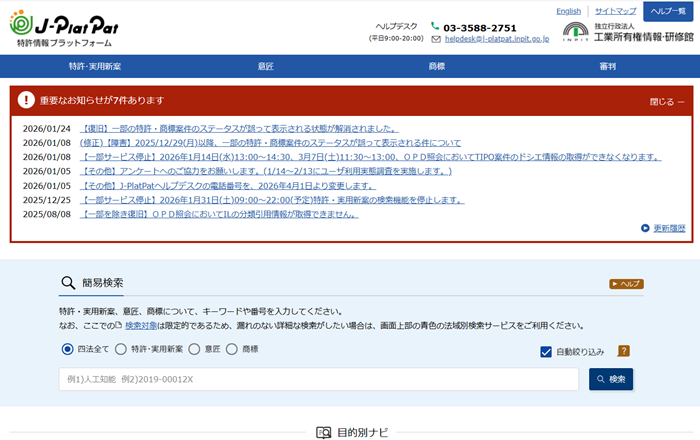Viewport: 700px width, 440px height.
Task: Collapse notices with 閉じる
Action: (x=667, y=102)
